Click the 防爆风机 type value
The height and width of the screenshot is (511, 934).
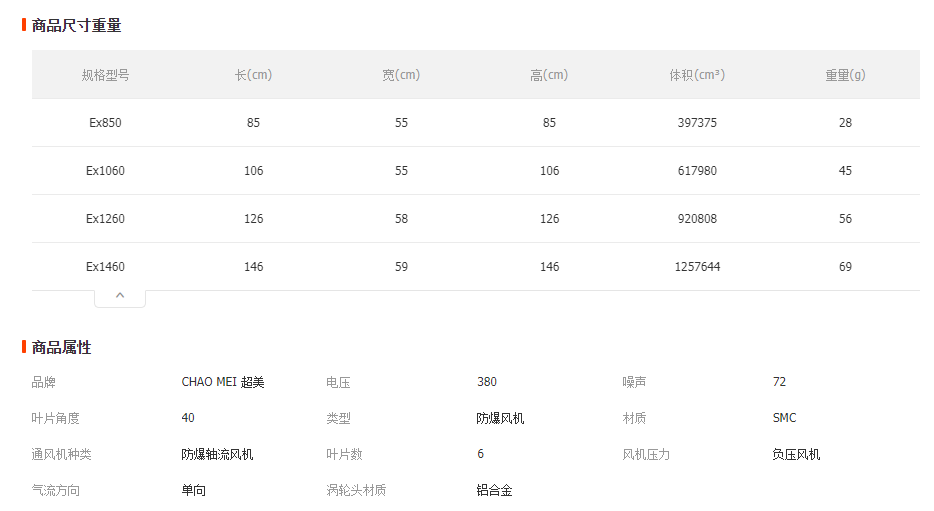click(500, 418)
